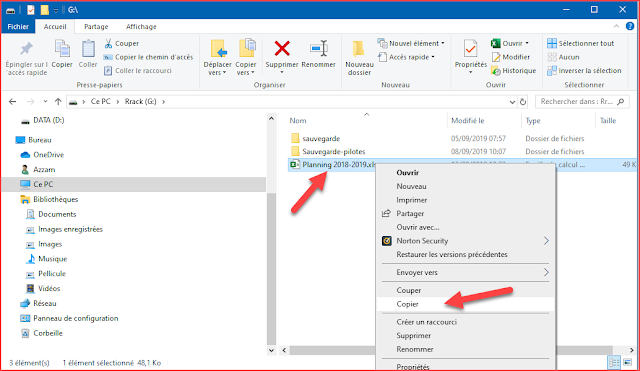This screenshot has width=640, height=371.
Task: Select Bureau in navigation pane
Action: [x=40, y=140]
